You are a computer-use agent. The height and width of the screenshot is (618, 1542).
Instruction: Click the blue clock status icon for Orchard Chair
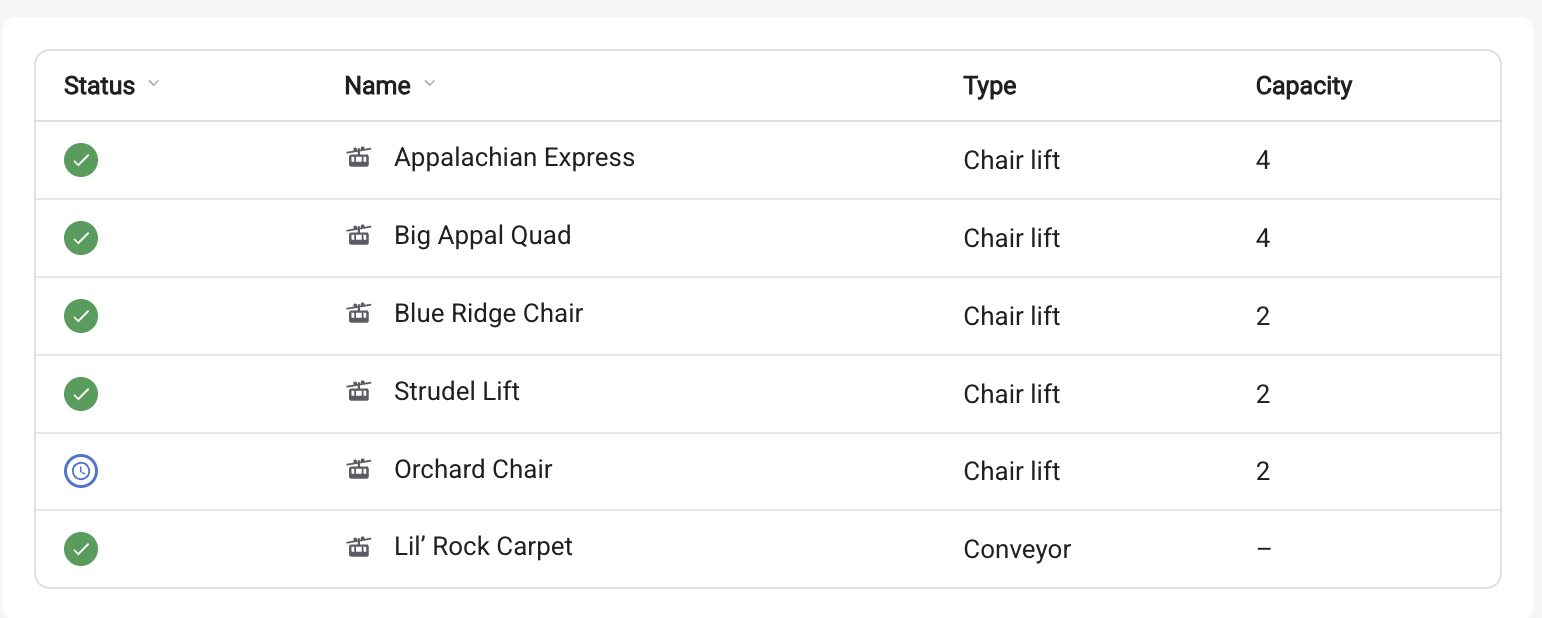tap(81, 471)
